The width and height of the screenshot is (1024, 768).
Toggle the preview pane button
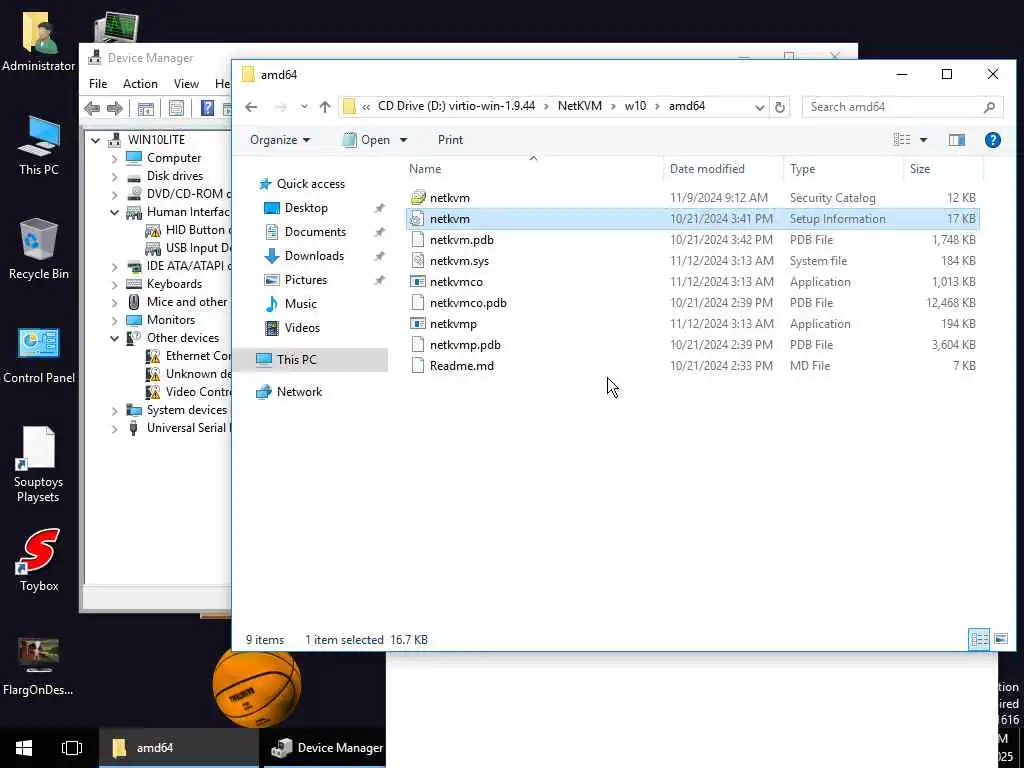pyautogui.click(x=957, y=140)
